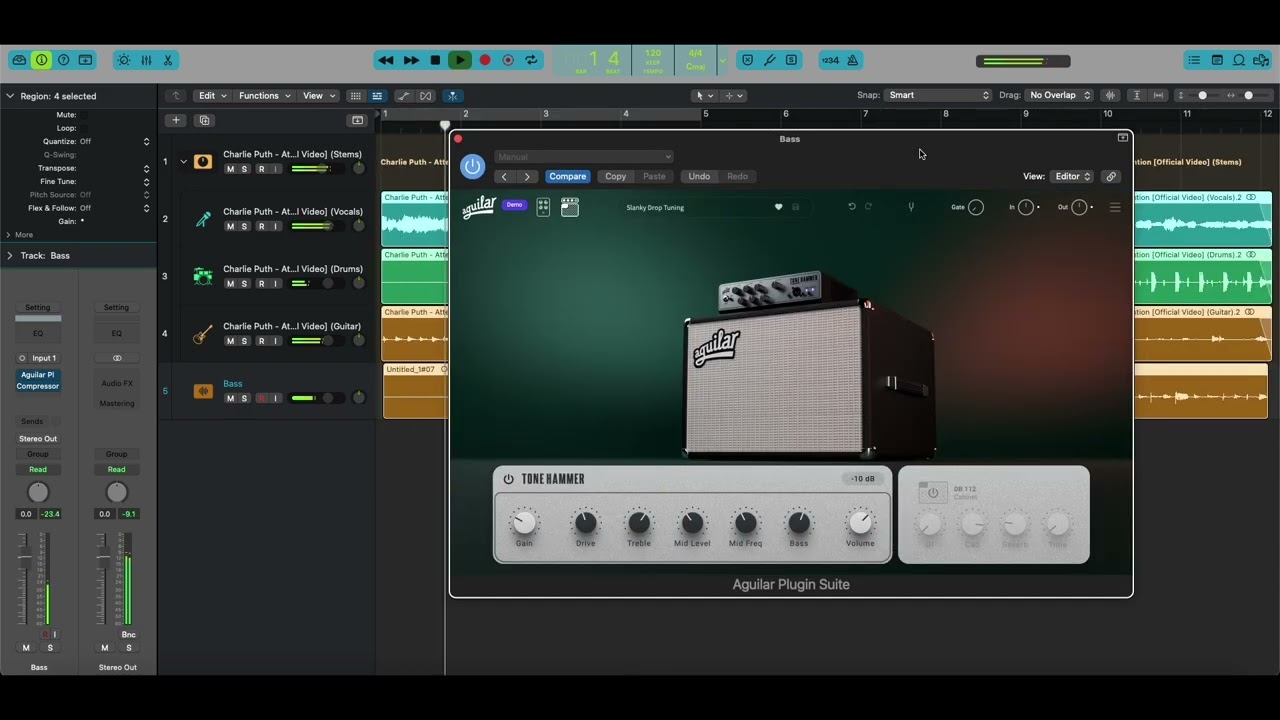Stop playback in the transport bar
This screenshot has width=1280, height=720.
(435, 60)
